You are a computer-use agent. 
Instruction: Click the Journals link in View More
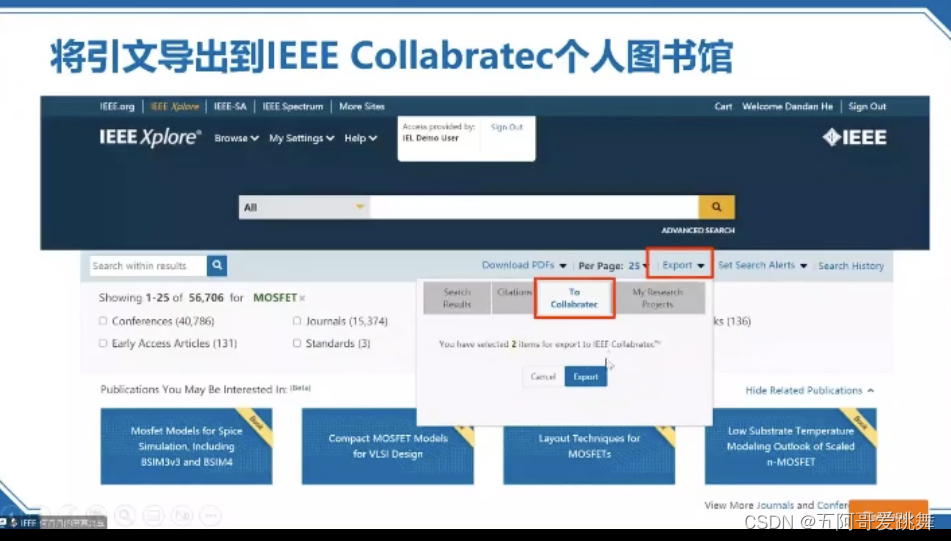[x=775, y=505]
